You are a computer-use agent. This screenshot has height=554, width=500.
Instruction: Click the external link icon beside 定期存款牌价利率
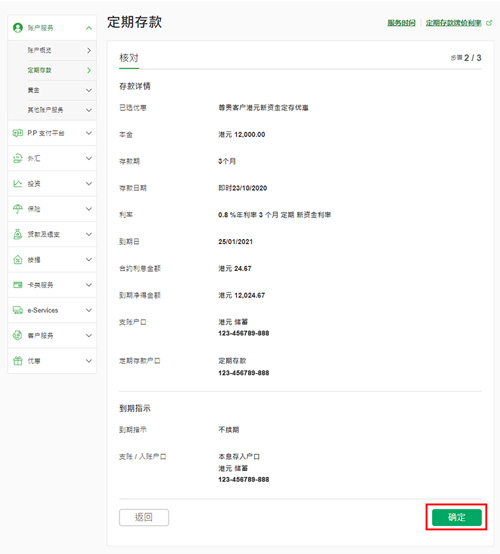(x=489, y=23)
